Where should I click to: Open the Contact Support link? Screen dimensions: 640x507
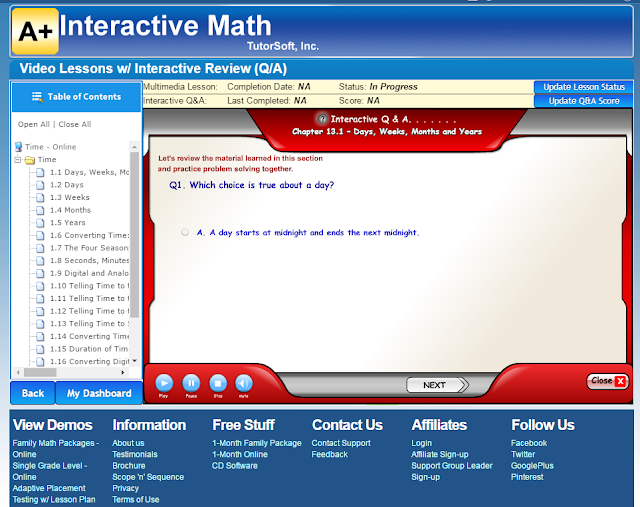coord(341,443)
